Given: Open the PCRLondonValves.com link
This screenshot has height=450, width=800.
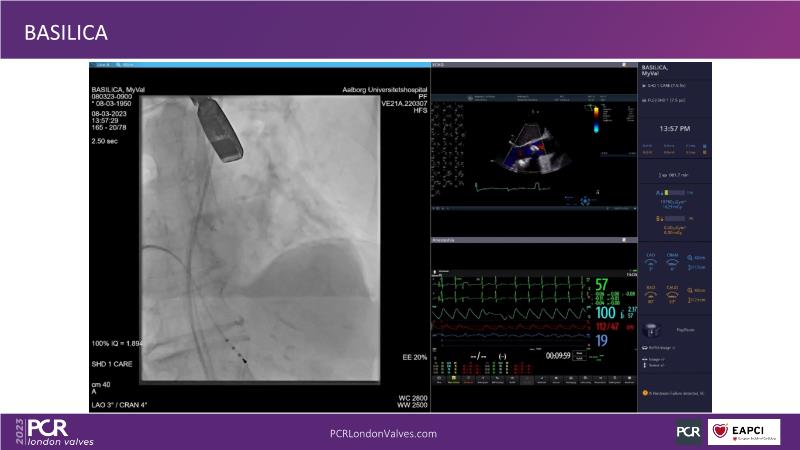Looking at the screenshot, I should click(383, 433).
